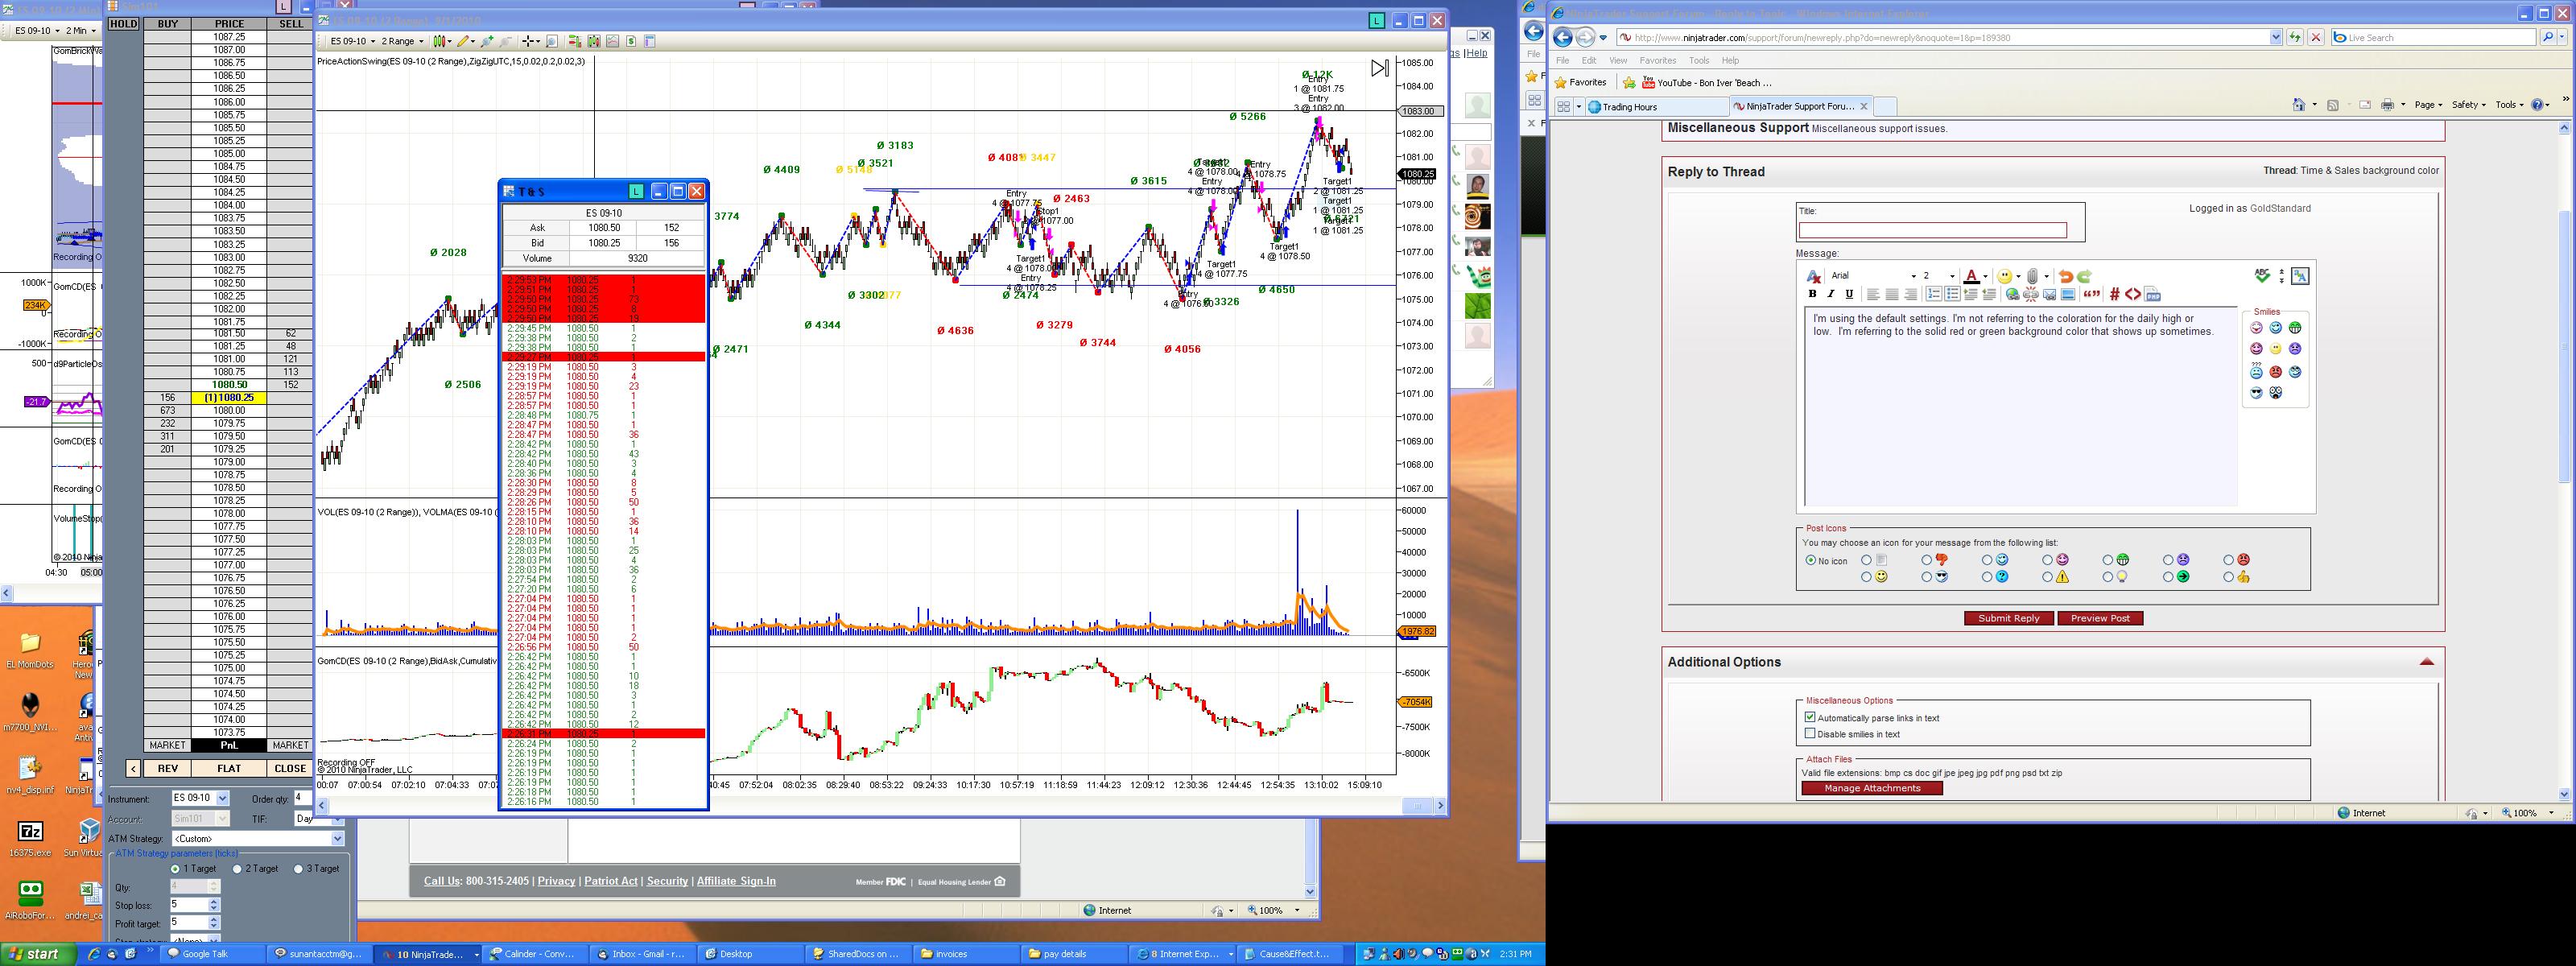Expand the ATM Strategy Custom dropdown
The height and width of the screenshot is (966, 2576).
coord(337,838)
